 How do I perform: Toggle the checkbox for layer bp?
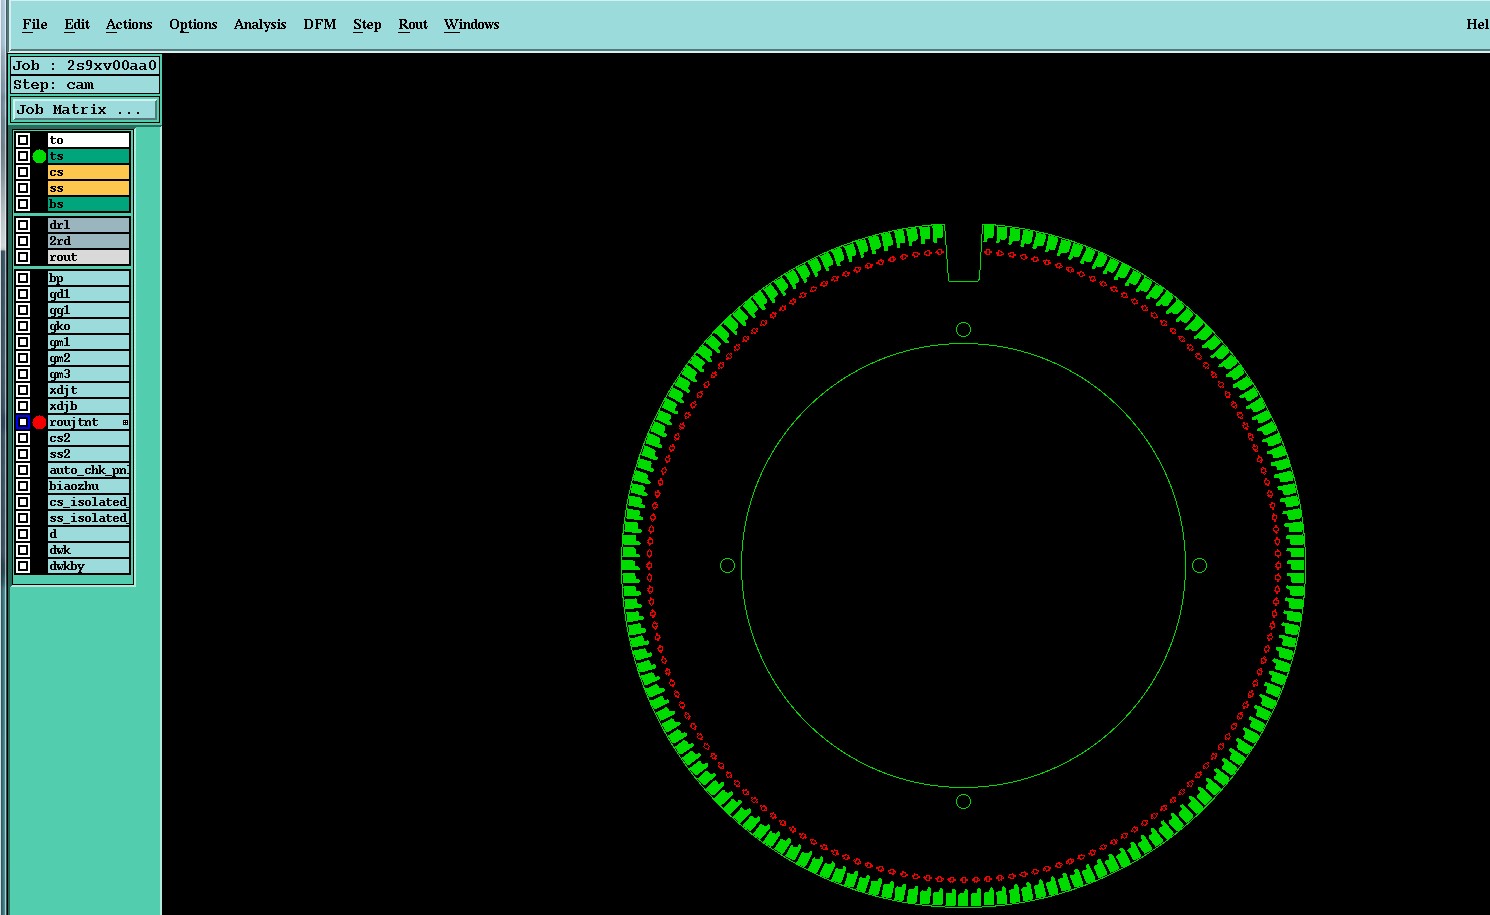tap(23, 278)
